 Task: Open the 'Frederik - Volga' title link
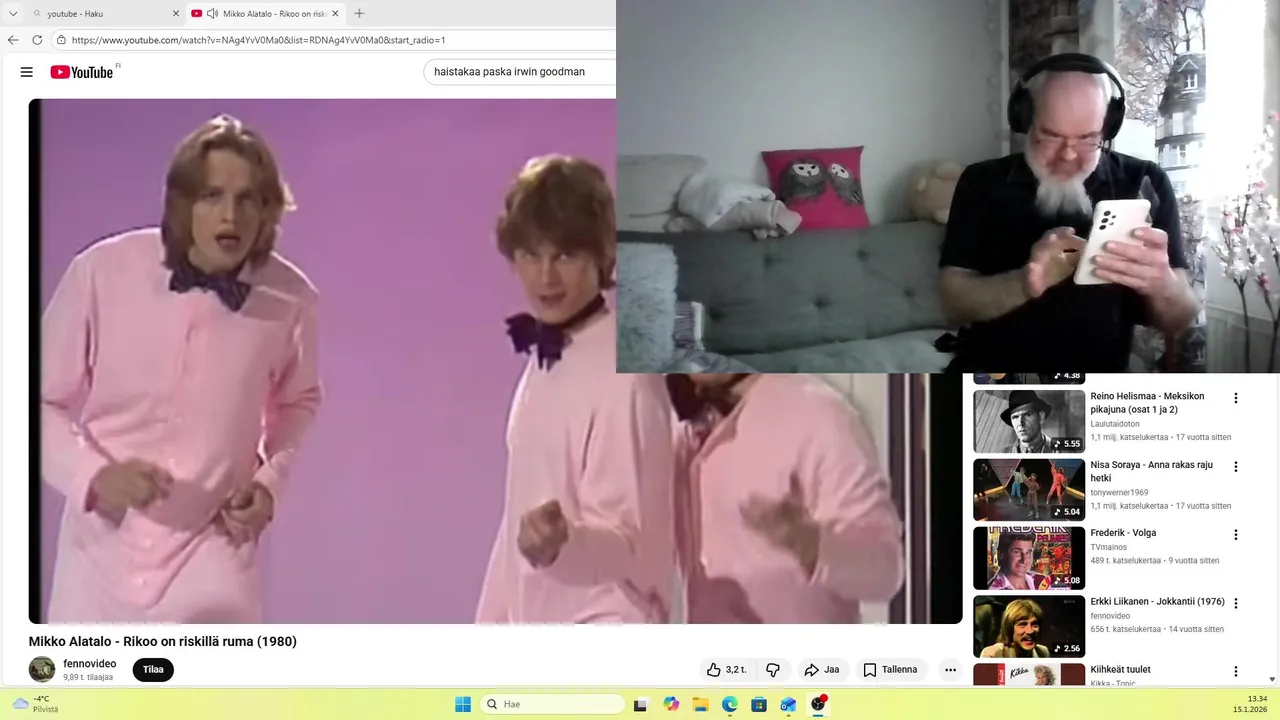pos(1123,533)
